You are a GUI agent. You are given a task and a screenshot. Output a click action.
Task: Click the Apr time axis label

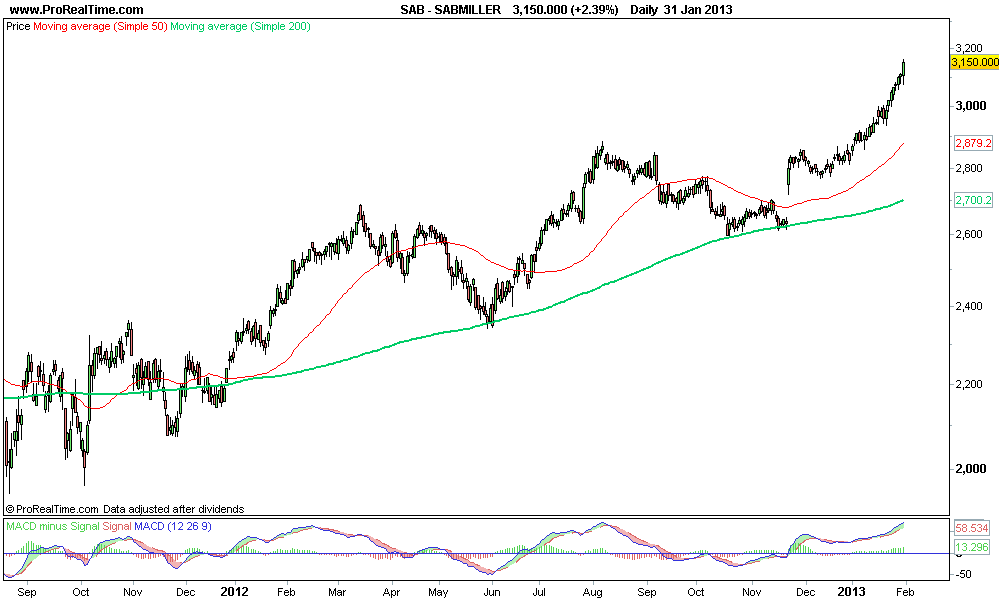tap(391, 592)
